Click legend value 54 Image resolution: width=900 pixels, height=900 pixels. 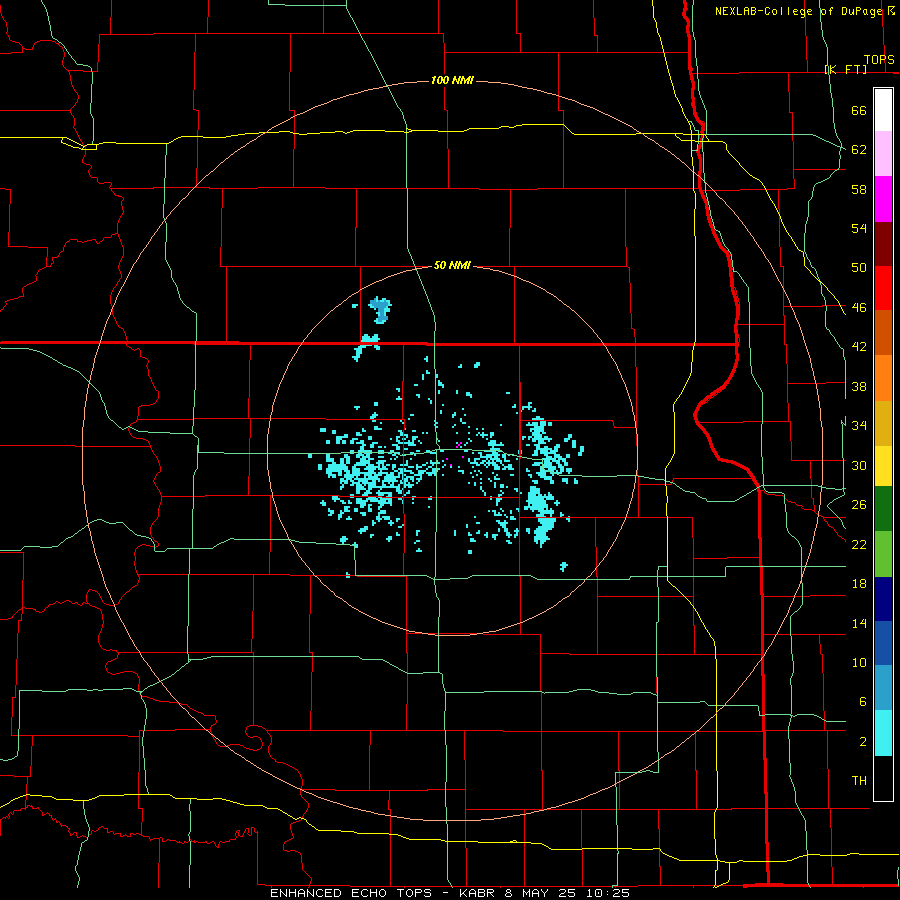point(859,228)
